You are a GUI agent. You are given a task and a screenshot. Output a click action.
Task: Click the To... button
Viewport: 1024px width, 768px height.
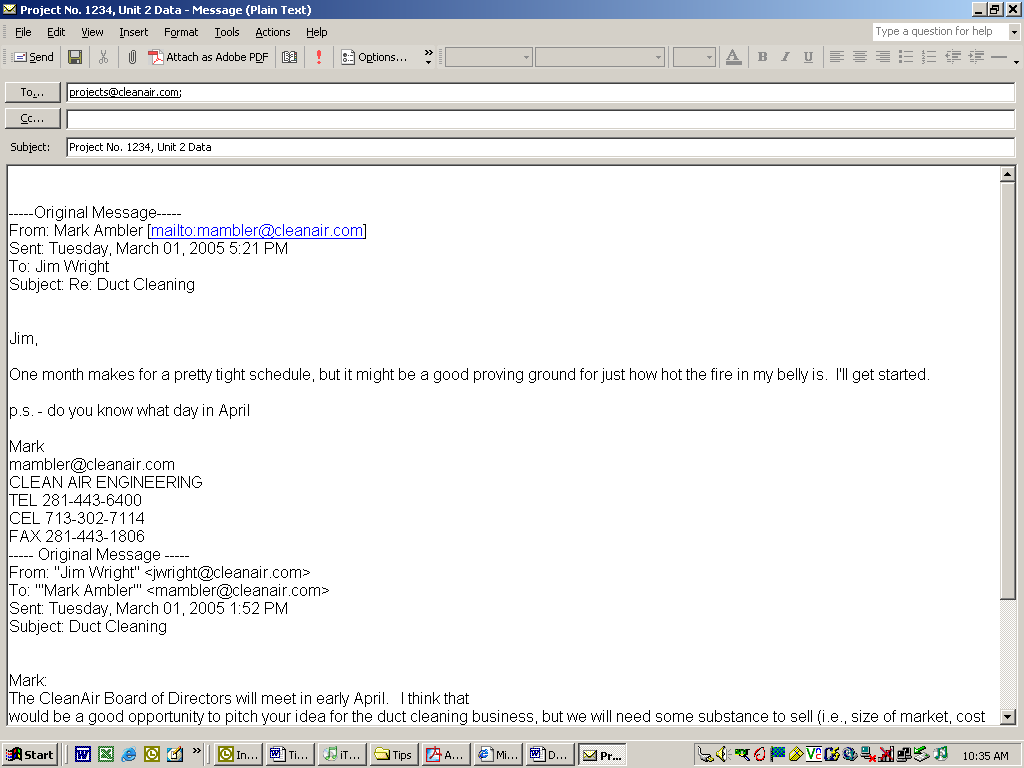coord(33,92)
